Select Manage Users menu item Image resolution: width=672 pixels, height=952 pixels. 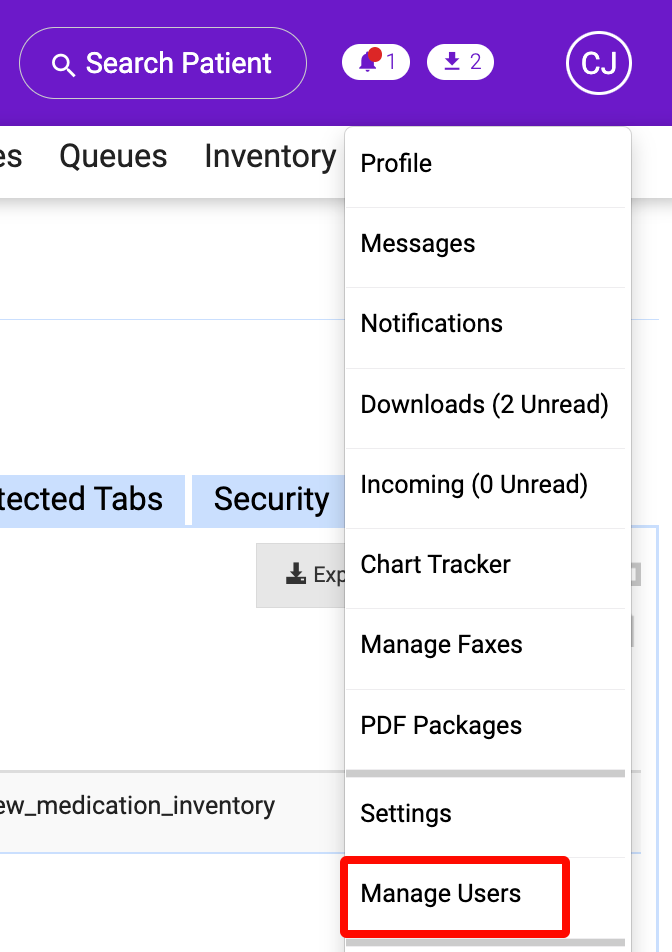(x=441, y=894)
